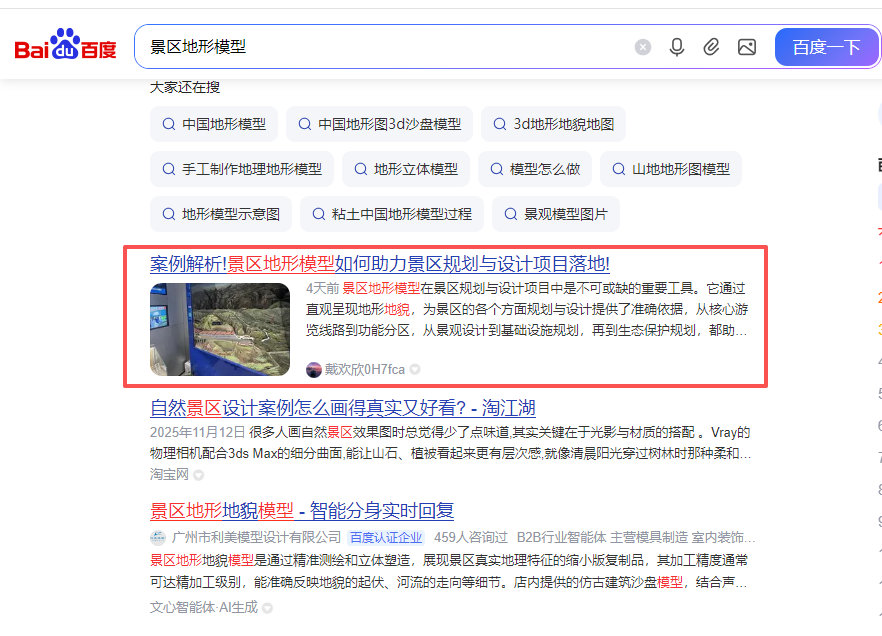Clear the search box text
The height and width of the screenshot is (636, 882).
643,47
